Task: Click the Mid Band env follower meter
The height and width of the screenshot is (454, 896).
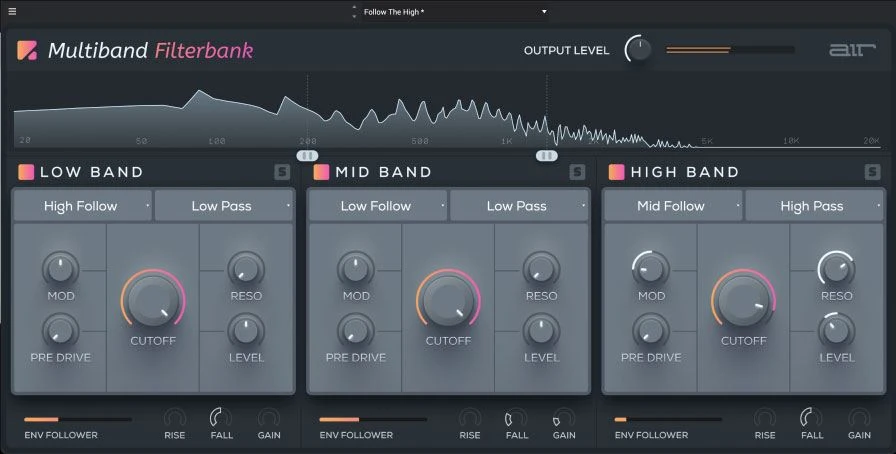Action: tap(373, 420)
